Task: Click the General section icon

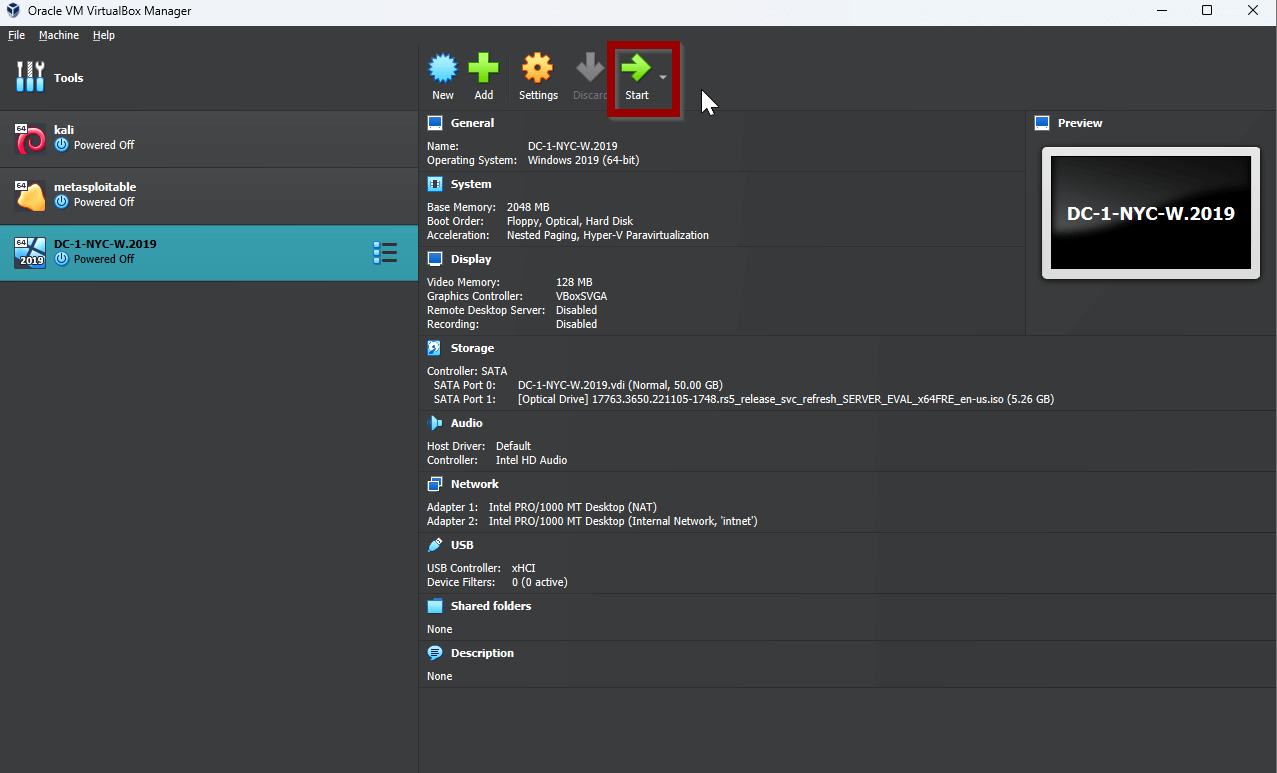Action: click(x=435, y=123)
